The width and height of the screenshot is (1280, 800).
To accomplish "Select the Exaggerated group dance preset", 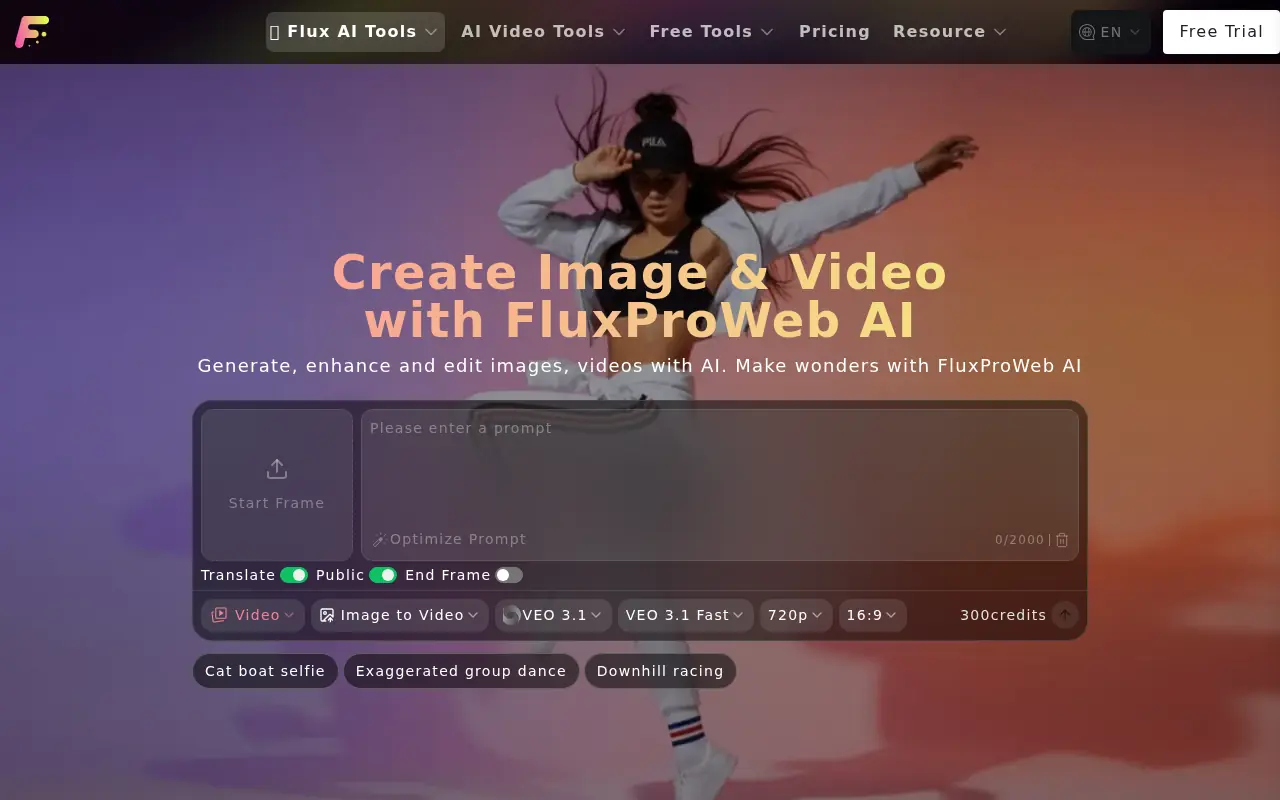I will pyautogui.click(x=461, y=671).
